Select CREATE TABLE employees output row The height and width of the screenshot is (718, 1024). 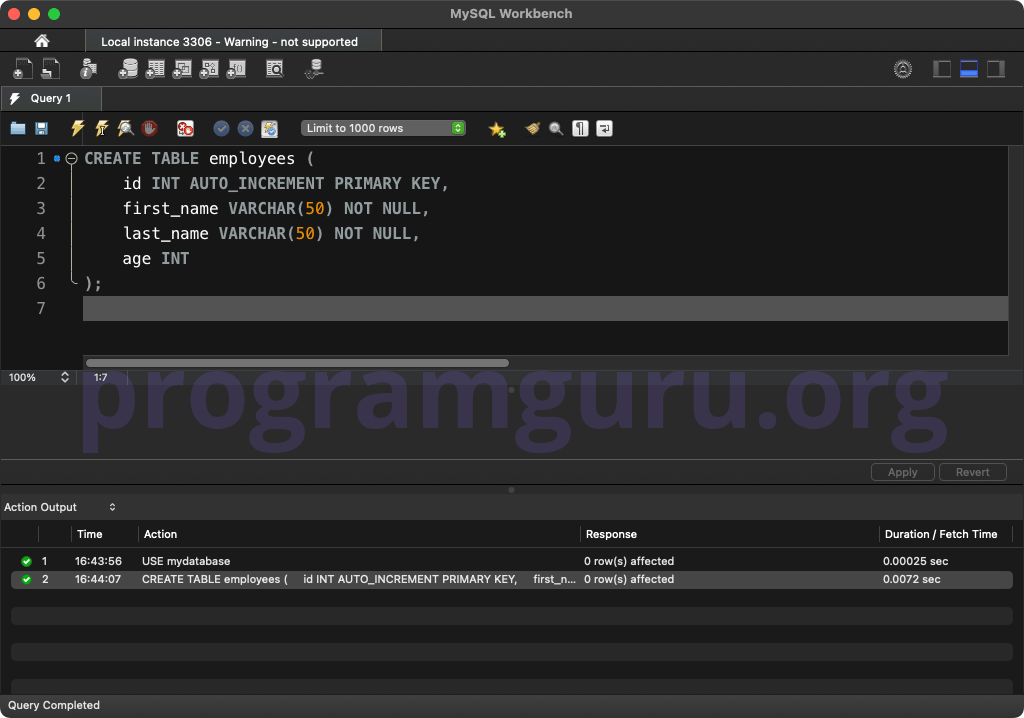(512, 579)
